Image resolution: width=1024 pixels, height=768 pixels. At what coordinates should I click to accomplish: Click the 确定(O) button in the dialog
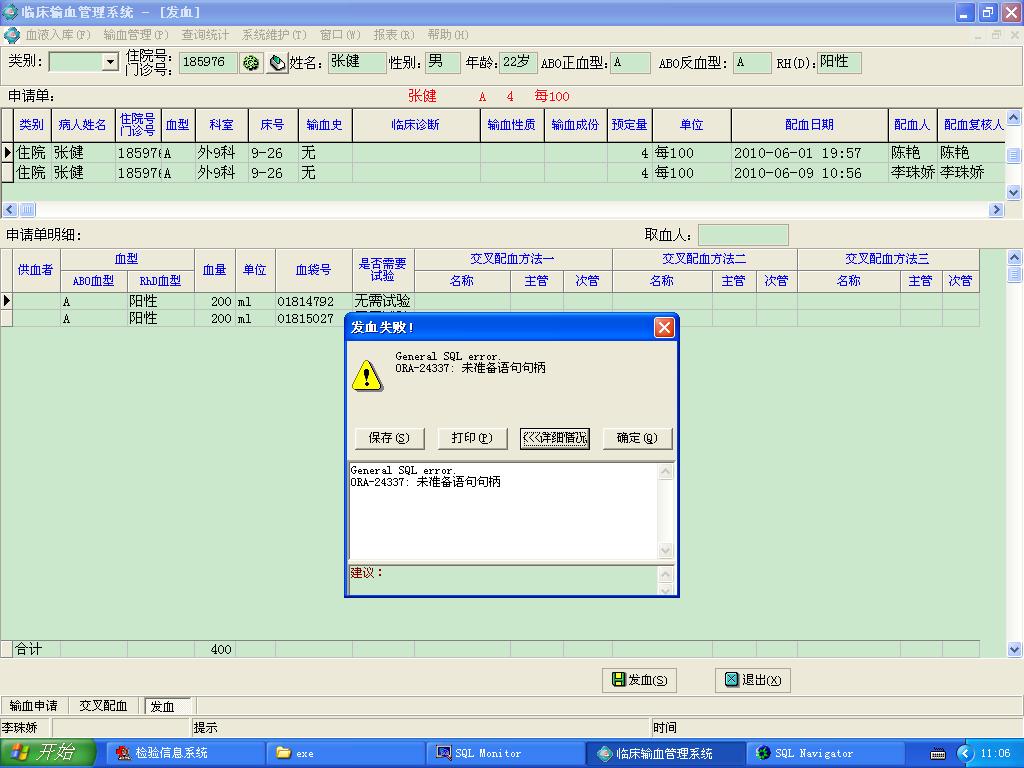tap(637, 438)
